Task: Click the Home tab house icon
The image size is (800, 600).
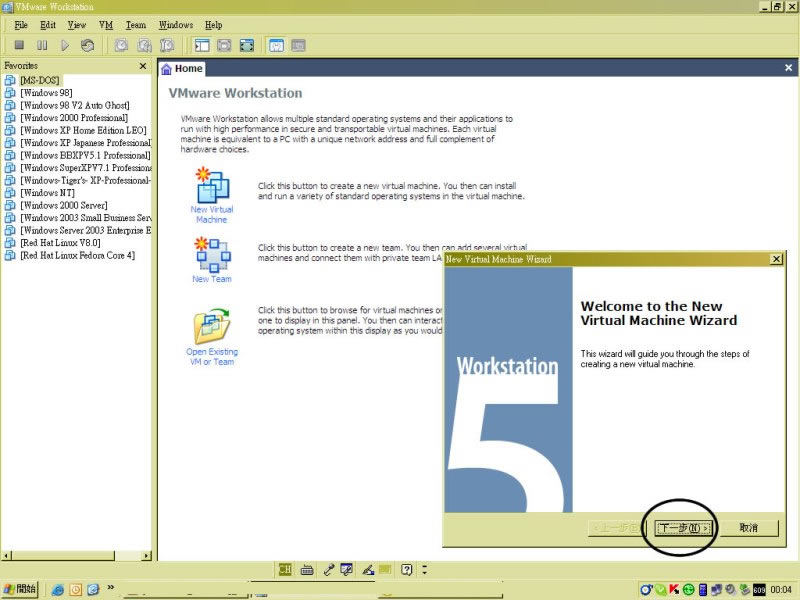Action: click(x=166, y=69)
